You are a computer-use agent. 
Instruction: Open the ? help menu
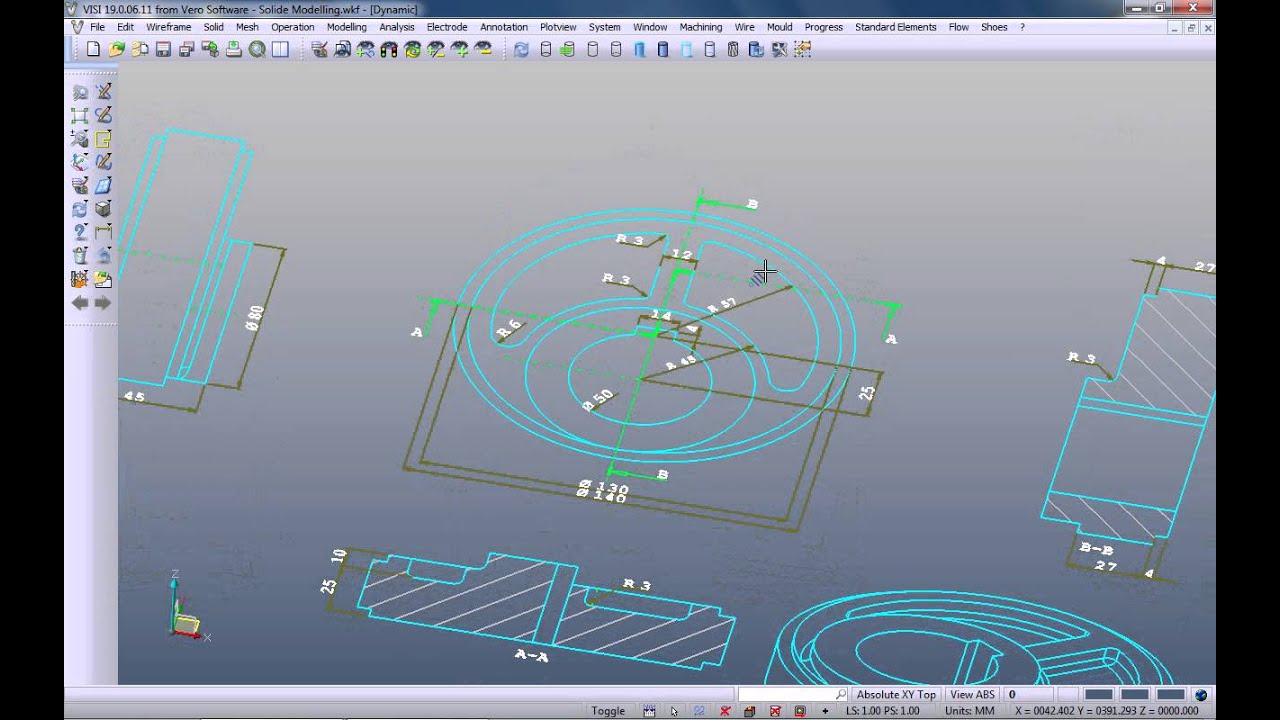pos(1022,27)
